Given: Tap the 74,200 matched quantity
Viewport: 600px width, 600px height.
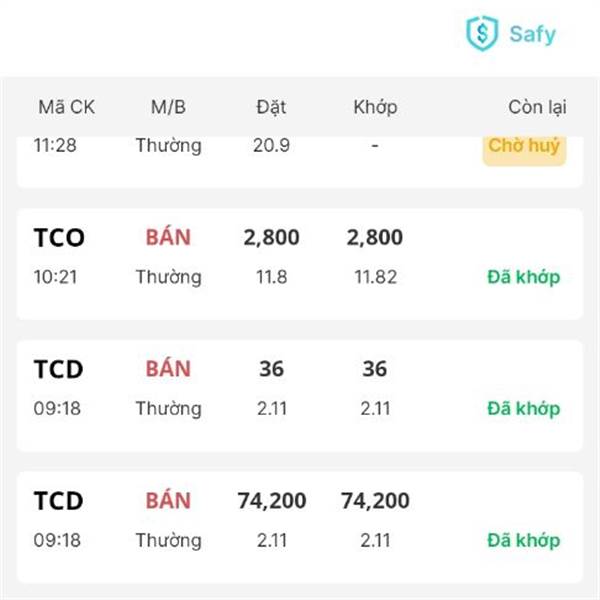Looking at the screenshot, I should [x=375, y=501].
